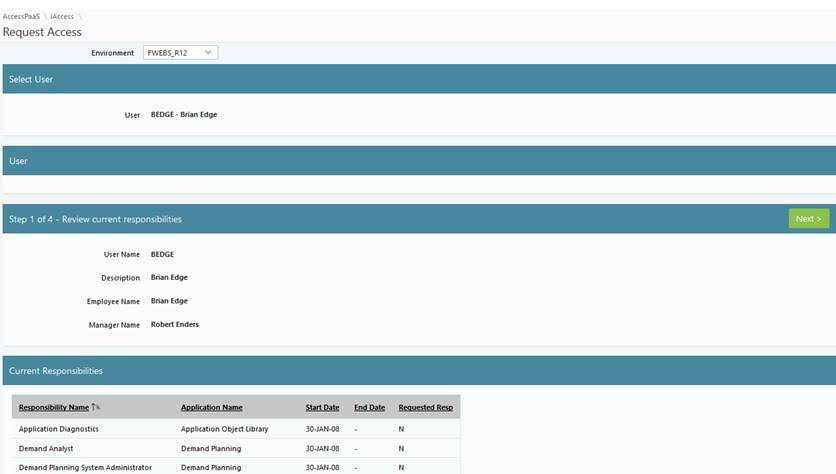This screenshot has height=474, width=836.
Task: Sort by End Date column header
Action: 369,407
